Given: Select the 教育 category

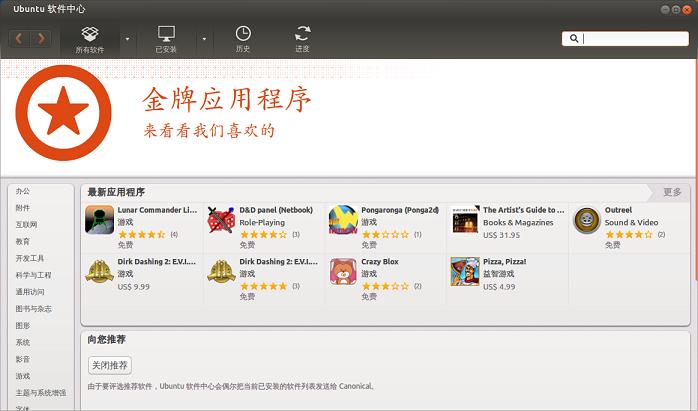Looking at the screenshot, I should (23, 241).
